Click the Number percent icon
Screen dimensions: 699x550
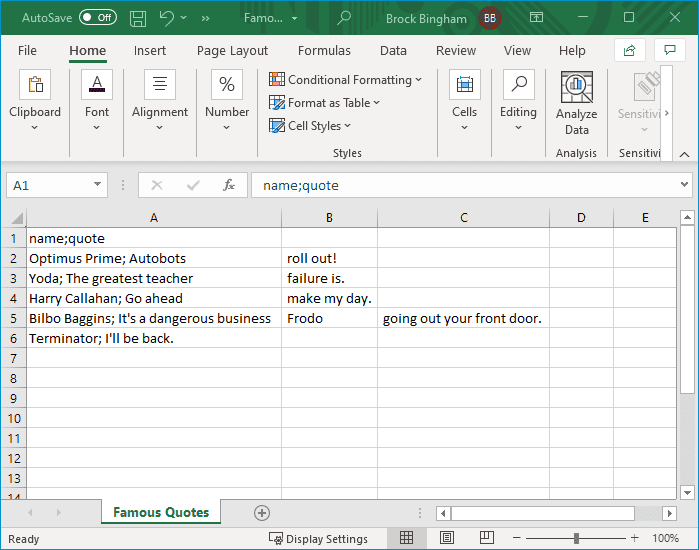[x=227, y=84]
